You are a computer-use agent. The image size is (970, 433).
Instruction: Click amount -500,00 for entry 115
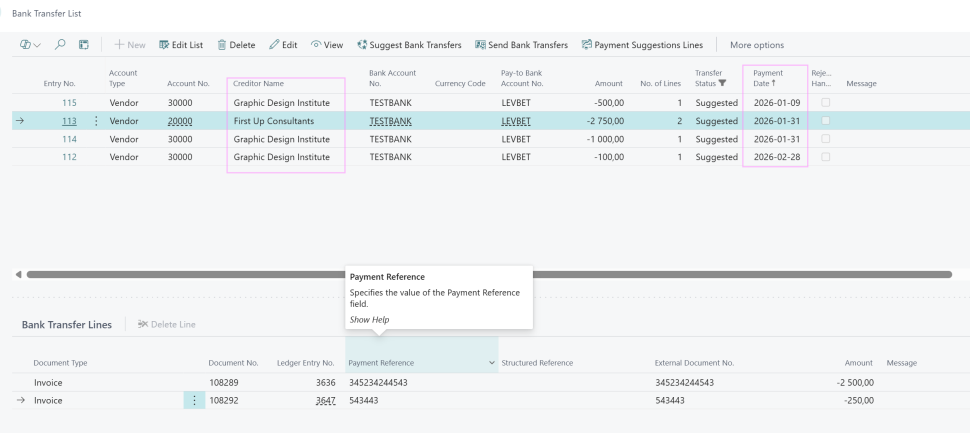pyautogui.click(x=609, y=103)
